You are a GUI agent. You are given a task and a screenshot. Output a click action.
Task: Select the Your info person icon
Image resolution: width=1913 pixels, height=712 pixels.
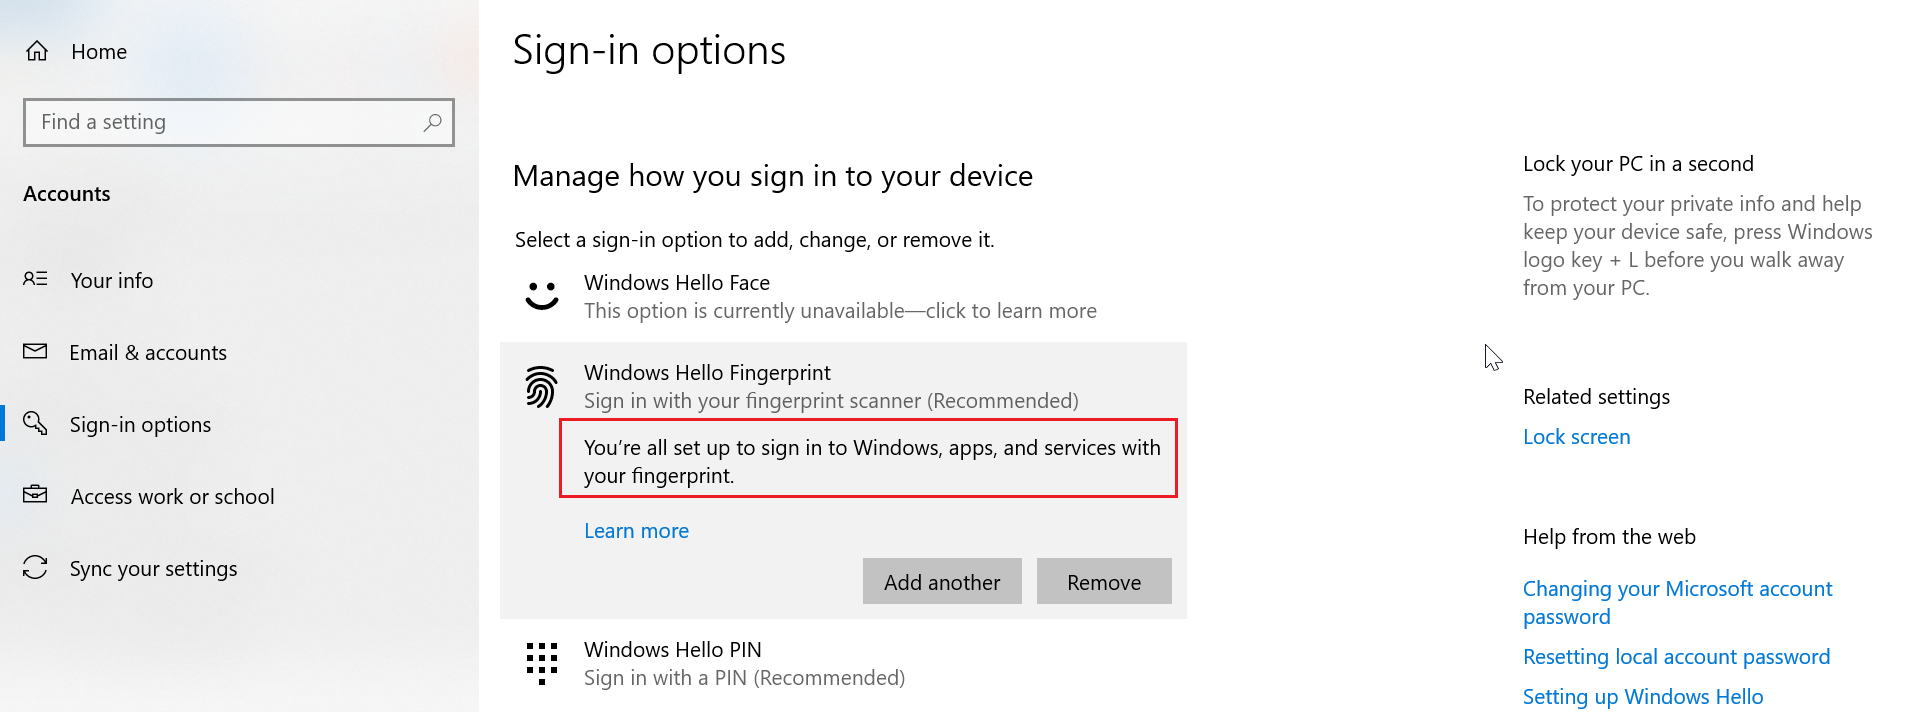(x=35, y=280)
